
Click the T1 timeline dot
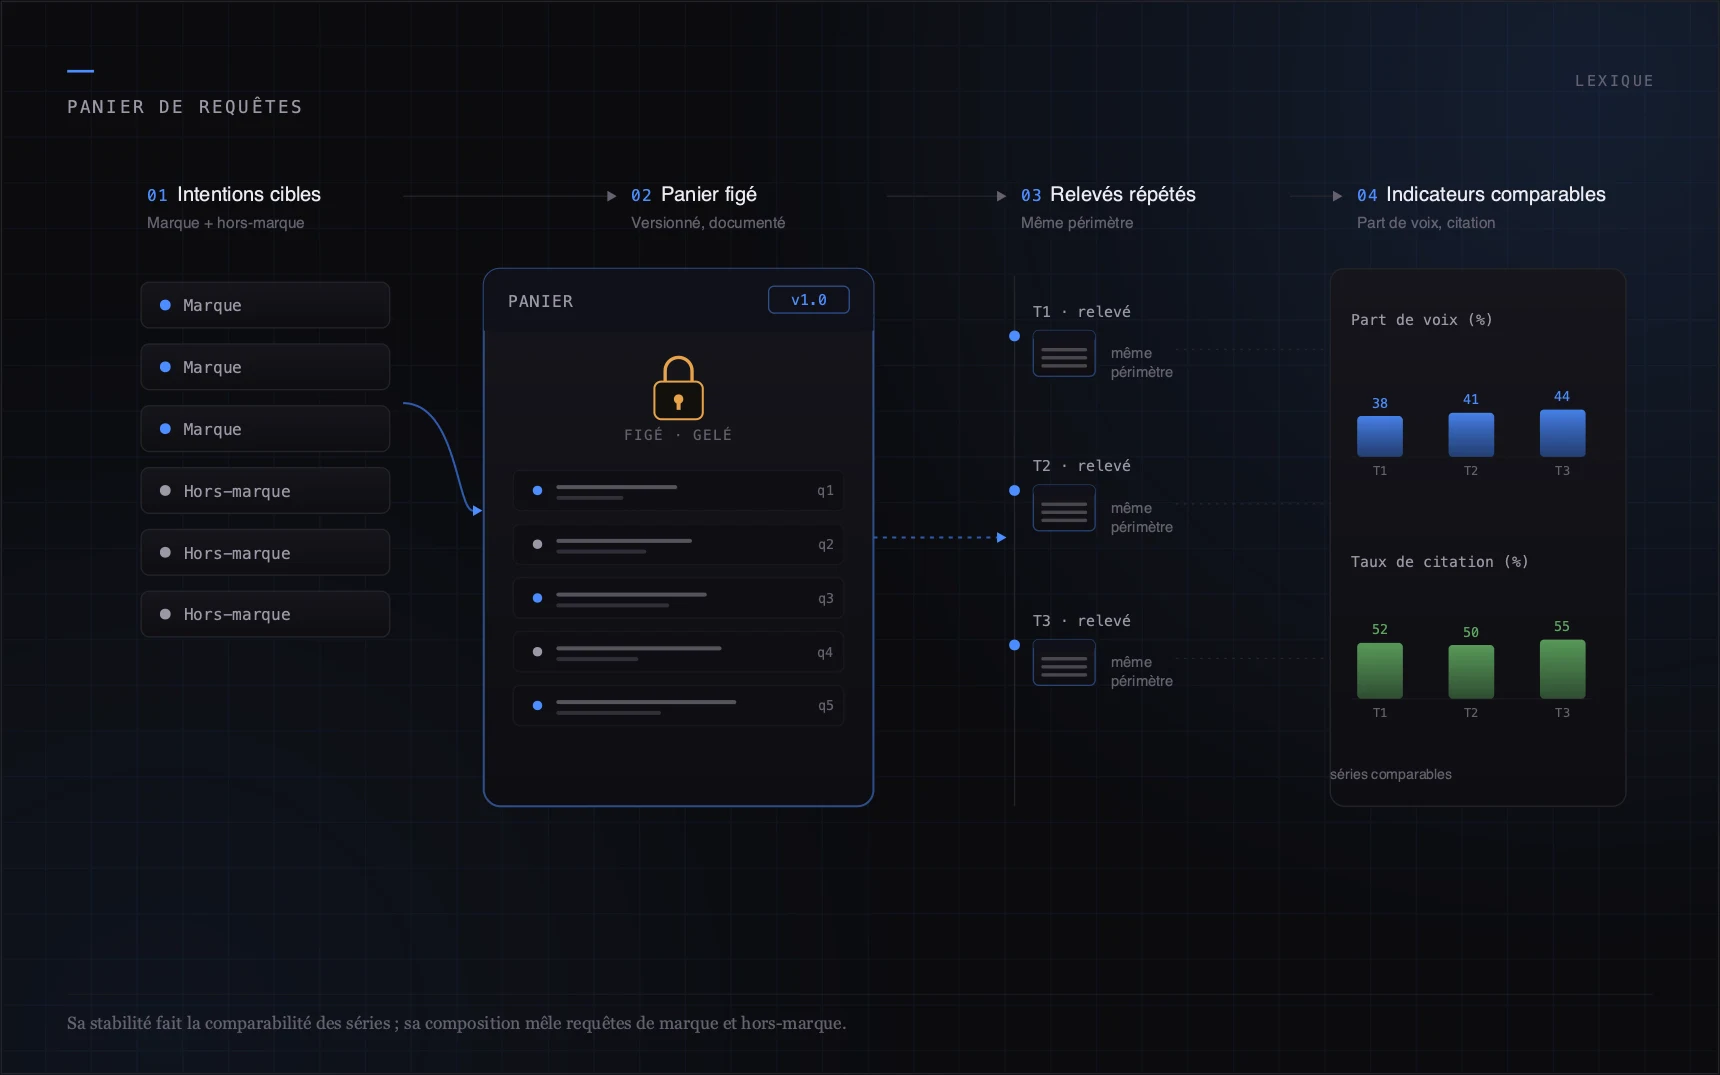(x=1014, y=336)
